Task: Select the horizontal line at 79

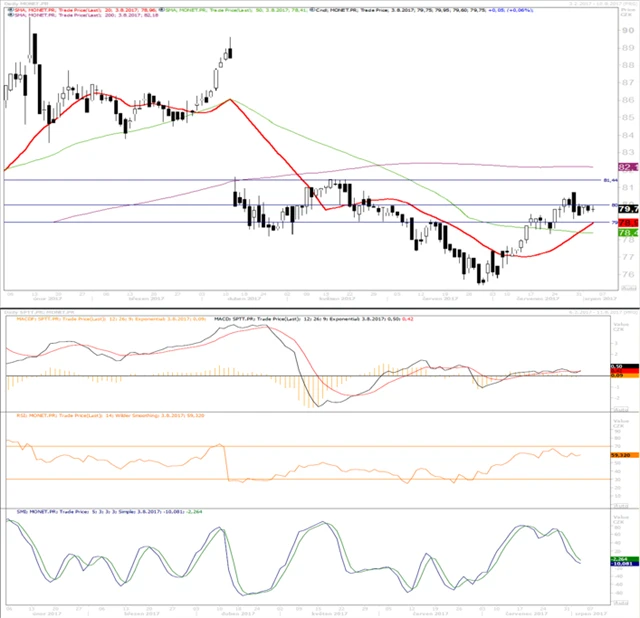Action: pos(300,222)
